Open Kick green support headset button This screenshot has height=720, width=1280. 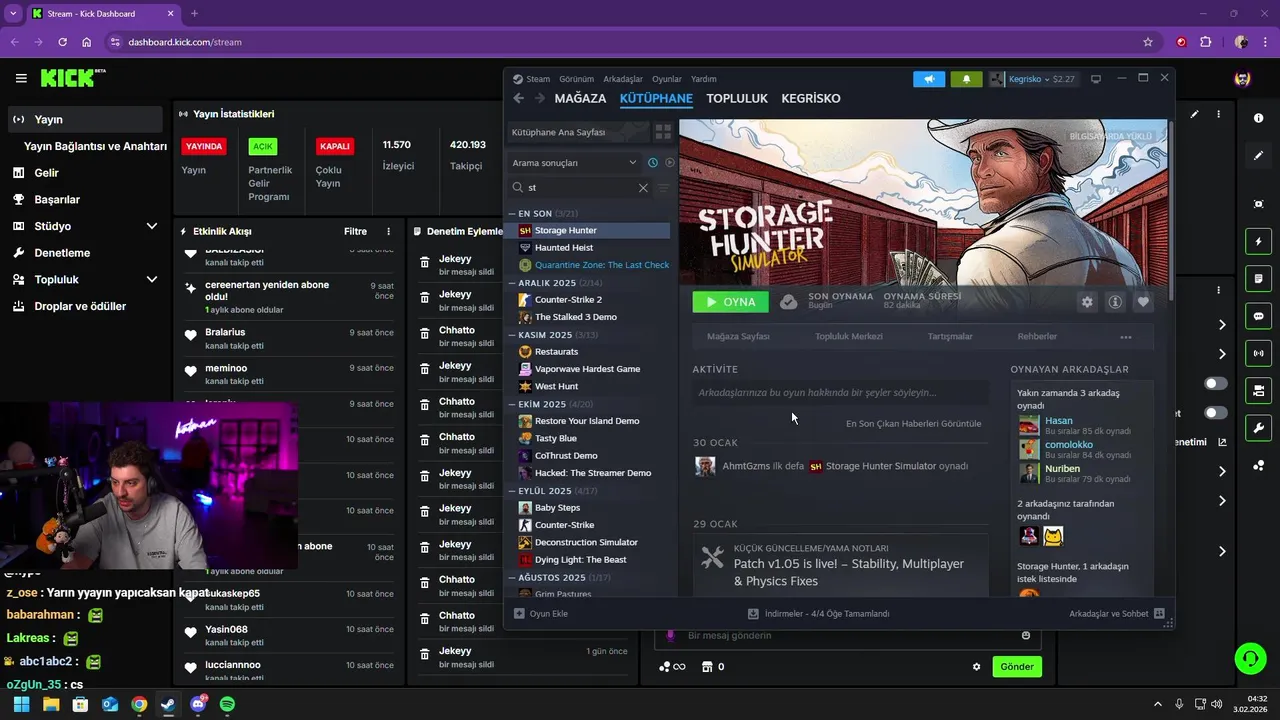click(x=1250, y=658)
